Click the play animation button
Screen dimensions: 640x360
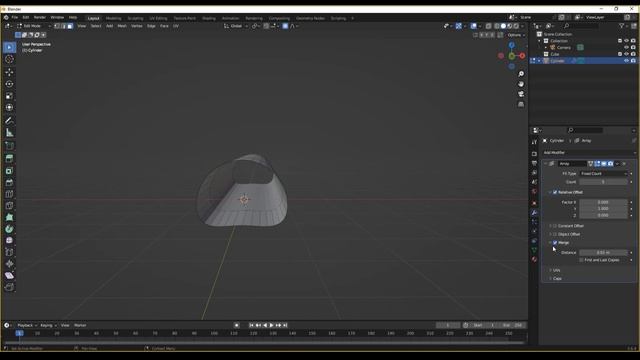tap(271, 325)
